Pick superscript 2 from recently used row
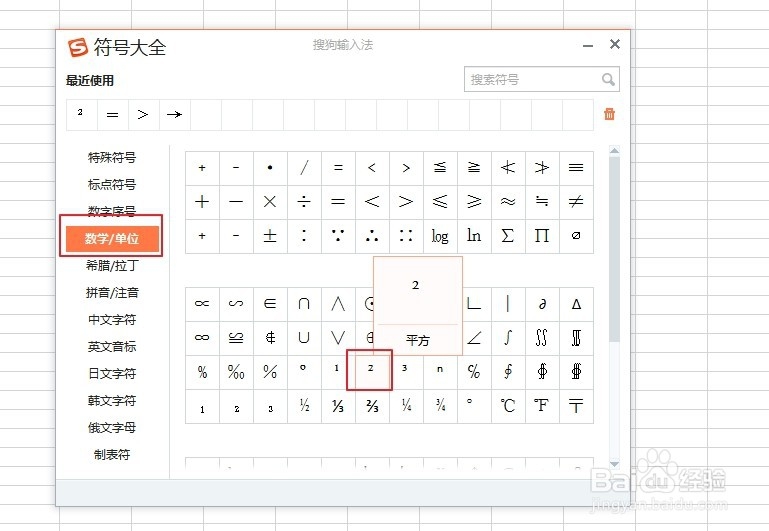The height and width of the screenshot is (531, 769). click(x=81, y=115)
